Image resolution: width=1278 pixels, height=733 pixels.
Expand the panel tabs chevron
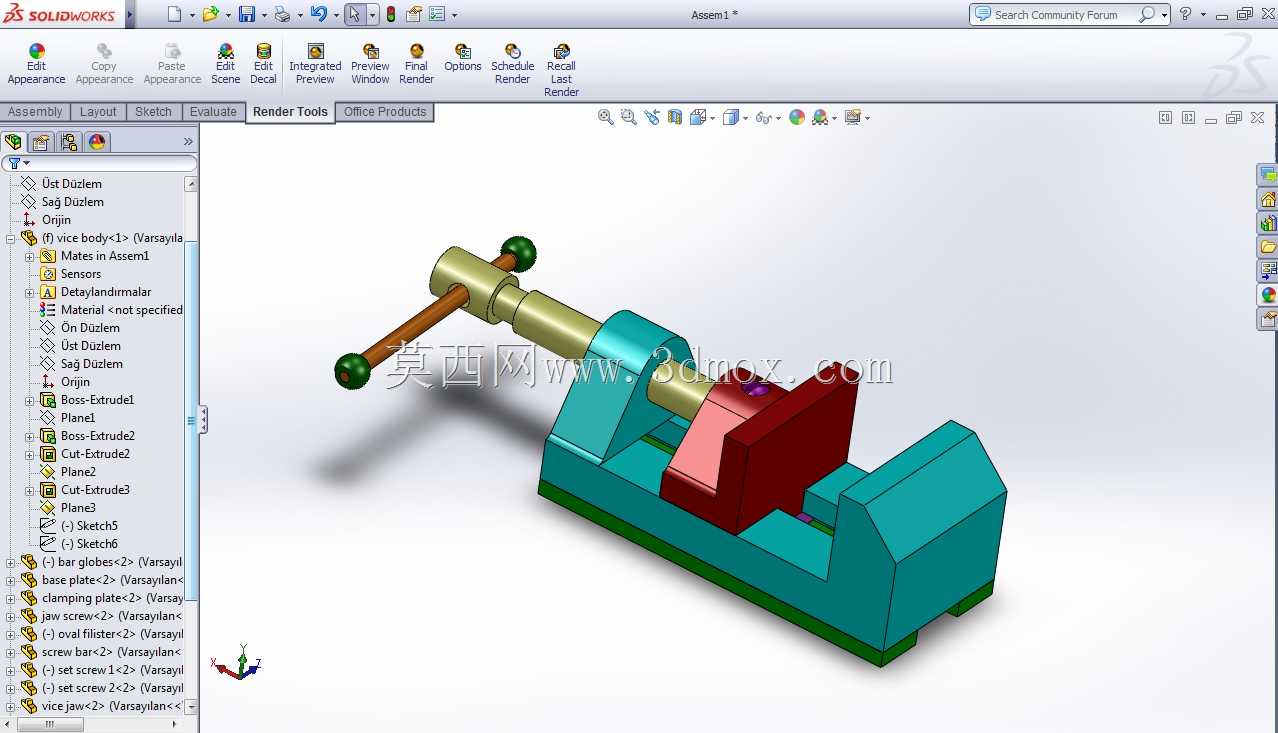[x=188, y=142]
